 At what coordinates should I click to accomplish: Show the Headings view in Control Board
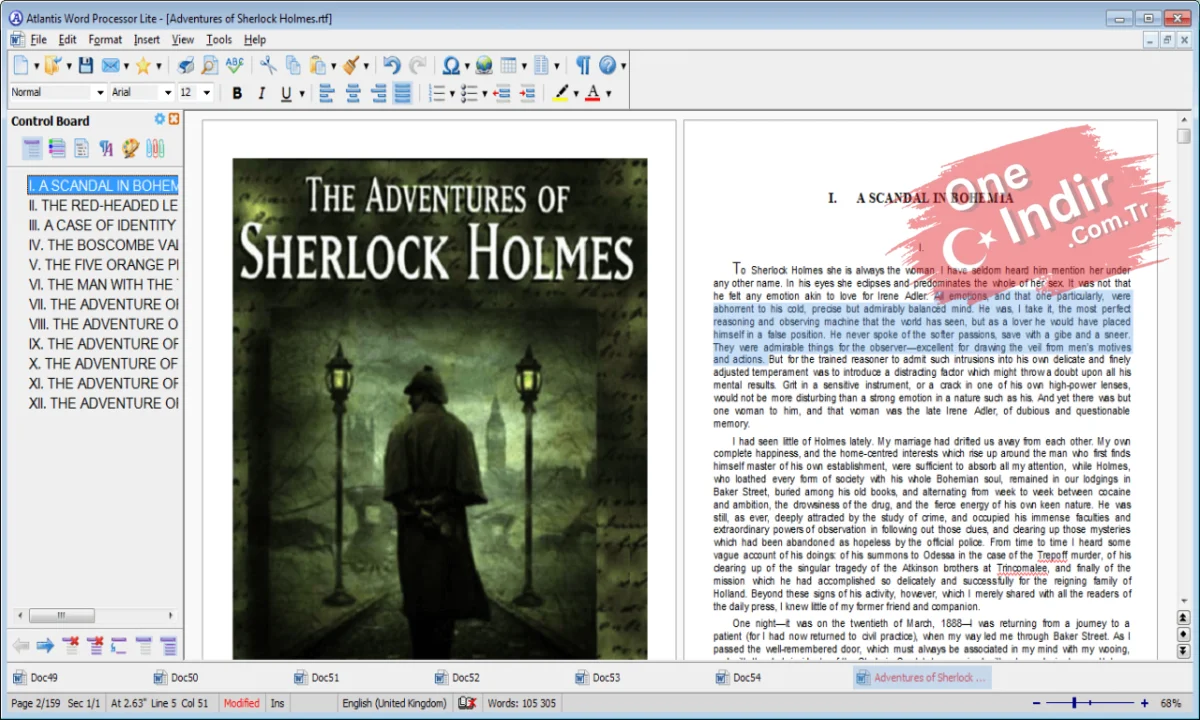(x=33, y=149)
